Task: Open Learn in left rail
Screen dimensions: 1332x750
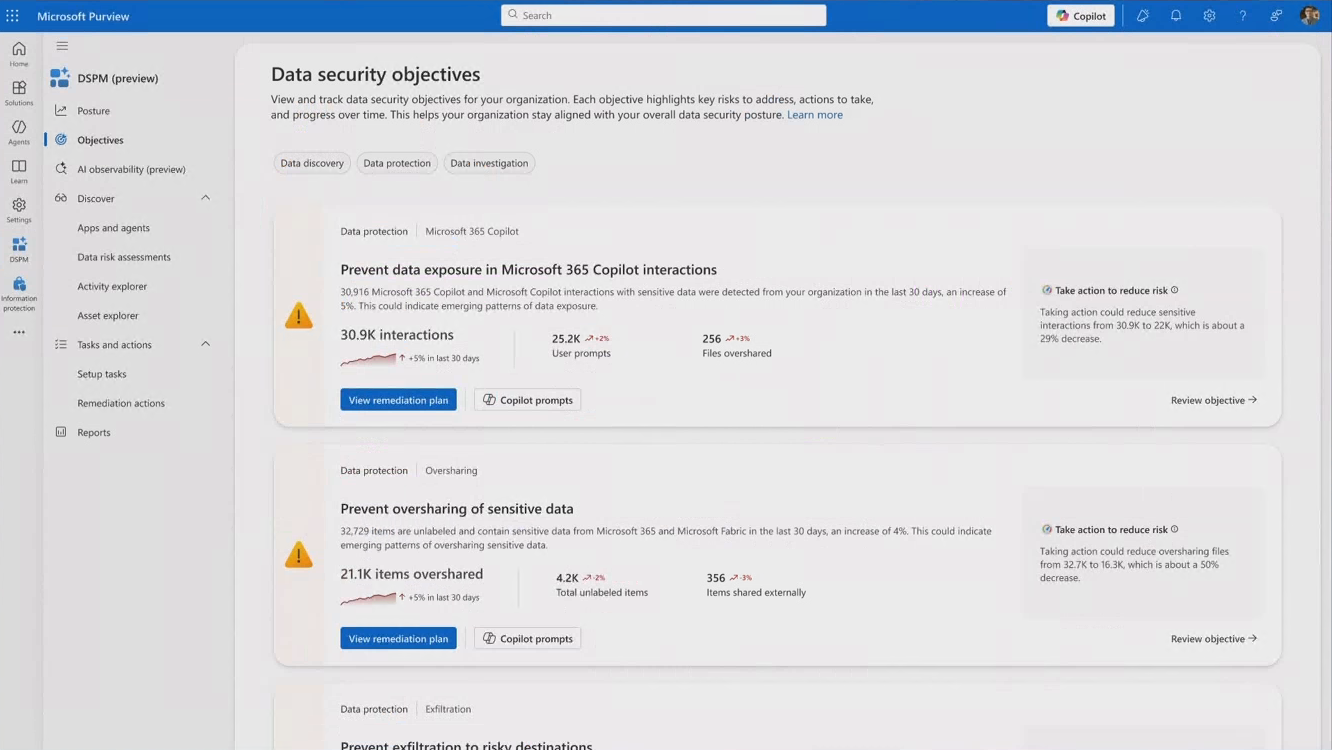Action: 19,171
